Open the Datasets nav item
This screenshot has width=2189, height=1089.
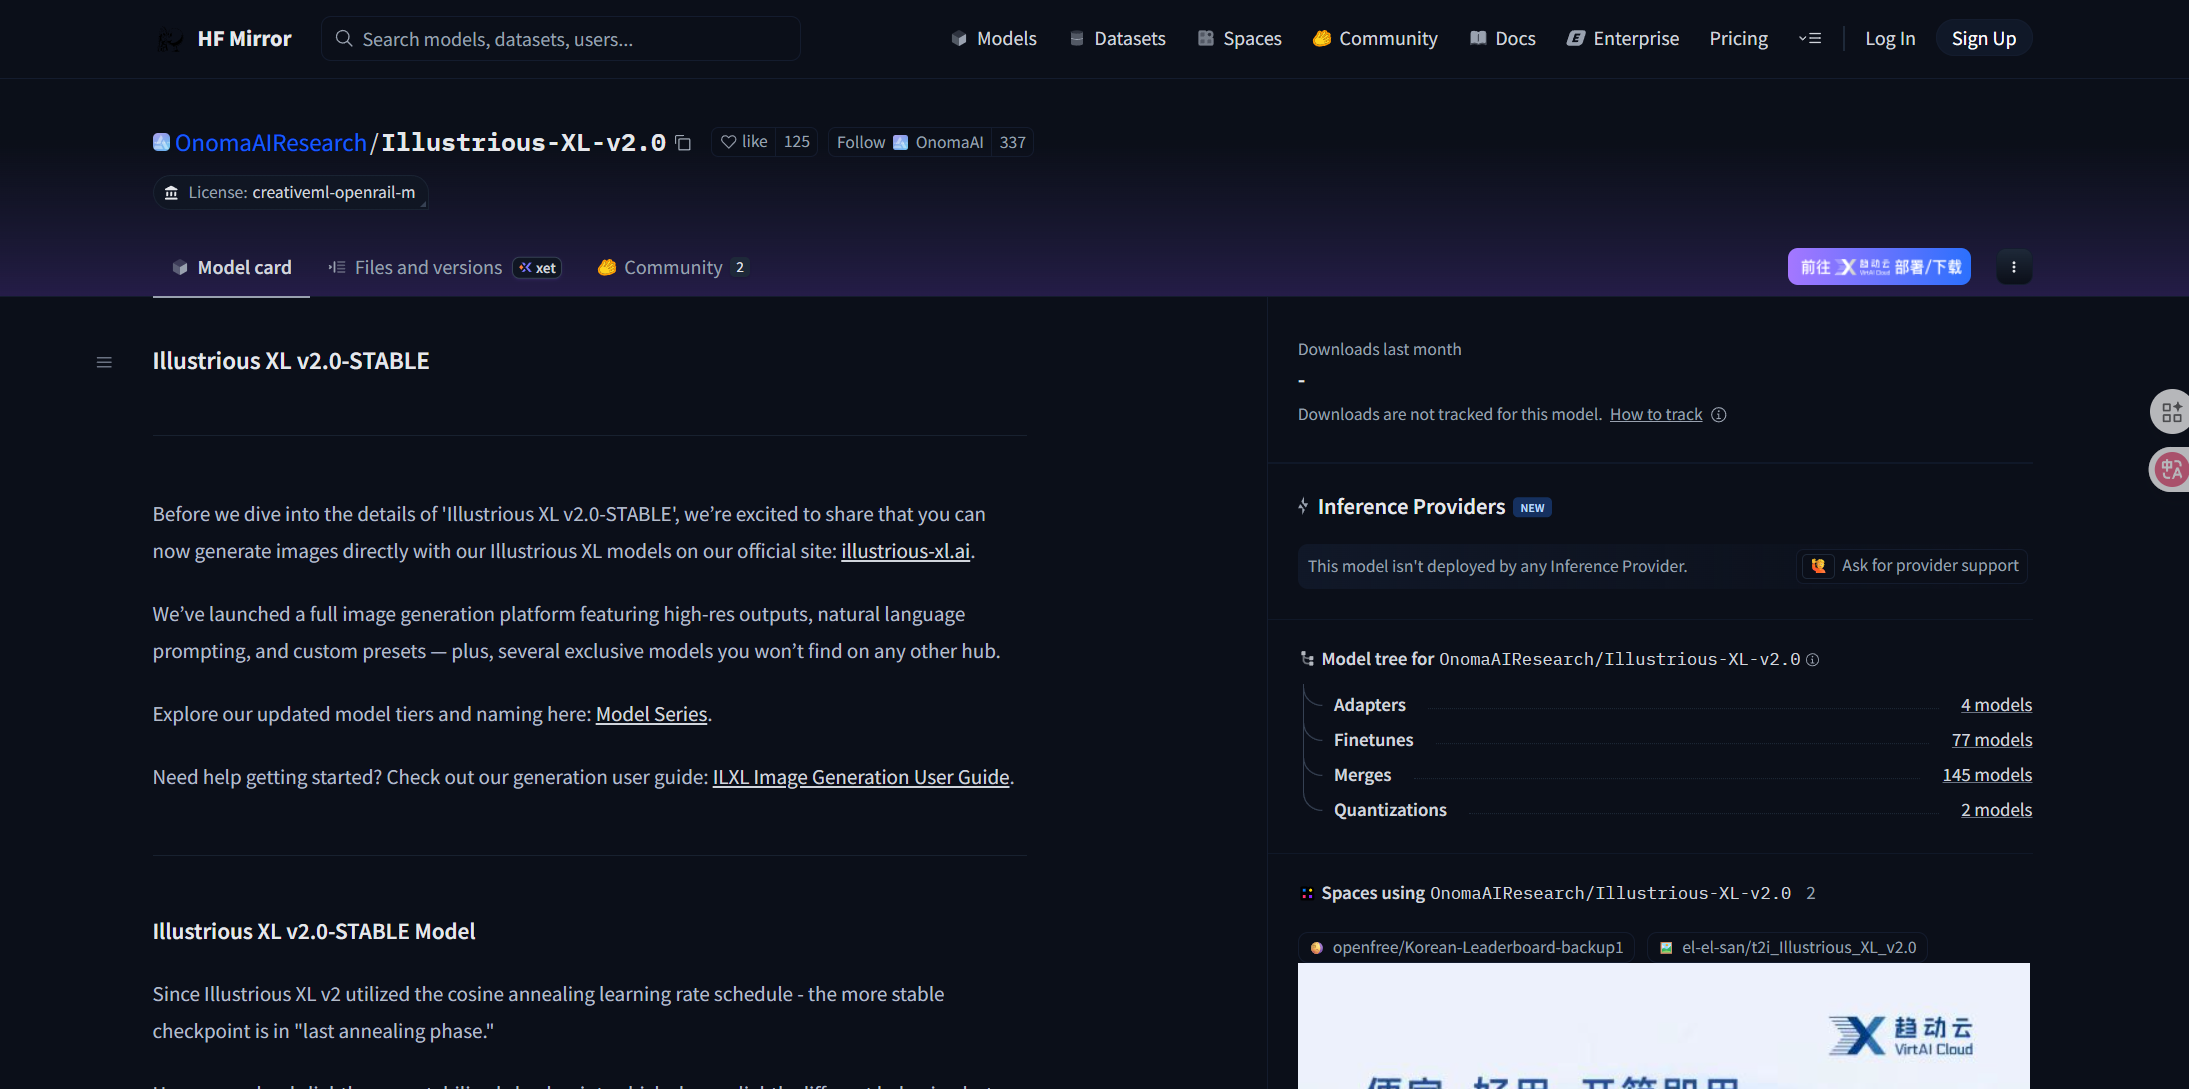click(1117, 39)
